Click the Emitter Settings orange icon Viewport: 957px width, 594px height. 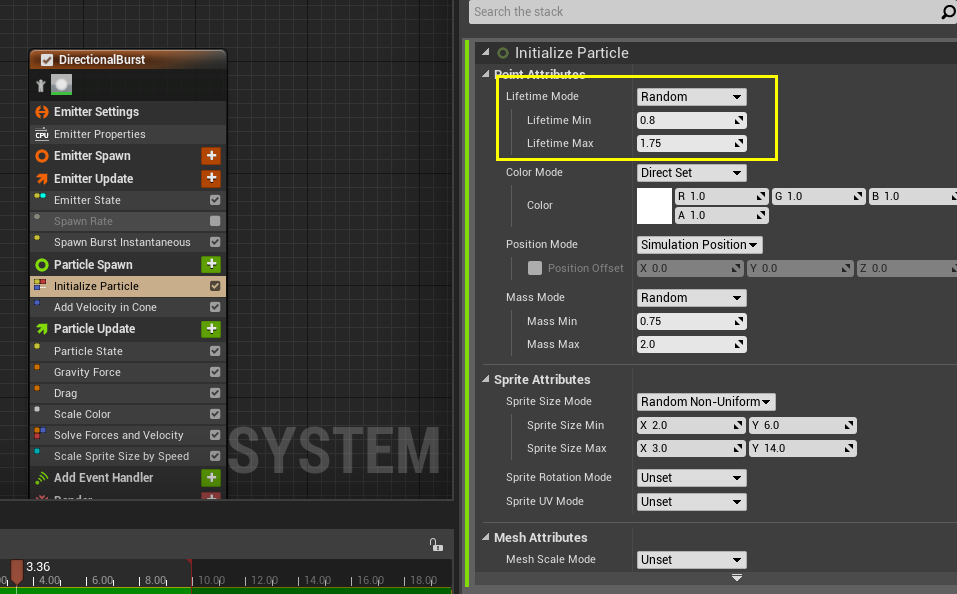tap(42, 112)
